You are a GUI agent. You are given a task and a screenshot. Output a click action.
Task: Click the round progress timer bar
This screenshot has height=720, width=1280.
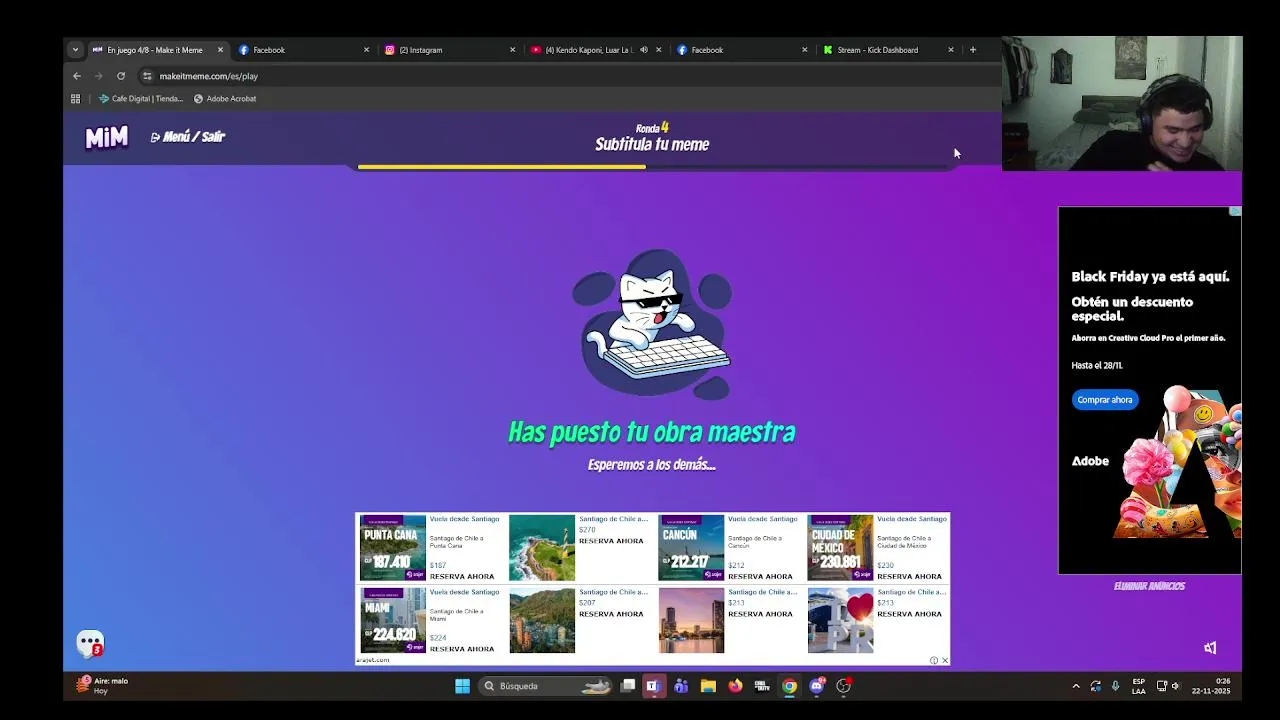(652, 167)
